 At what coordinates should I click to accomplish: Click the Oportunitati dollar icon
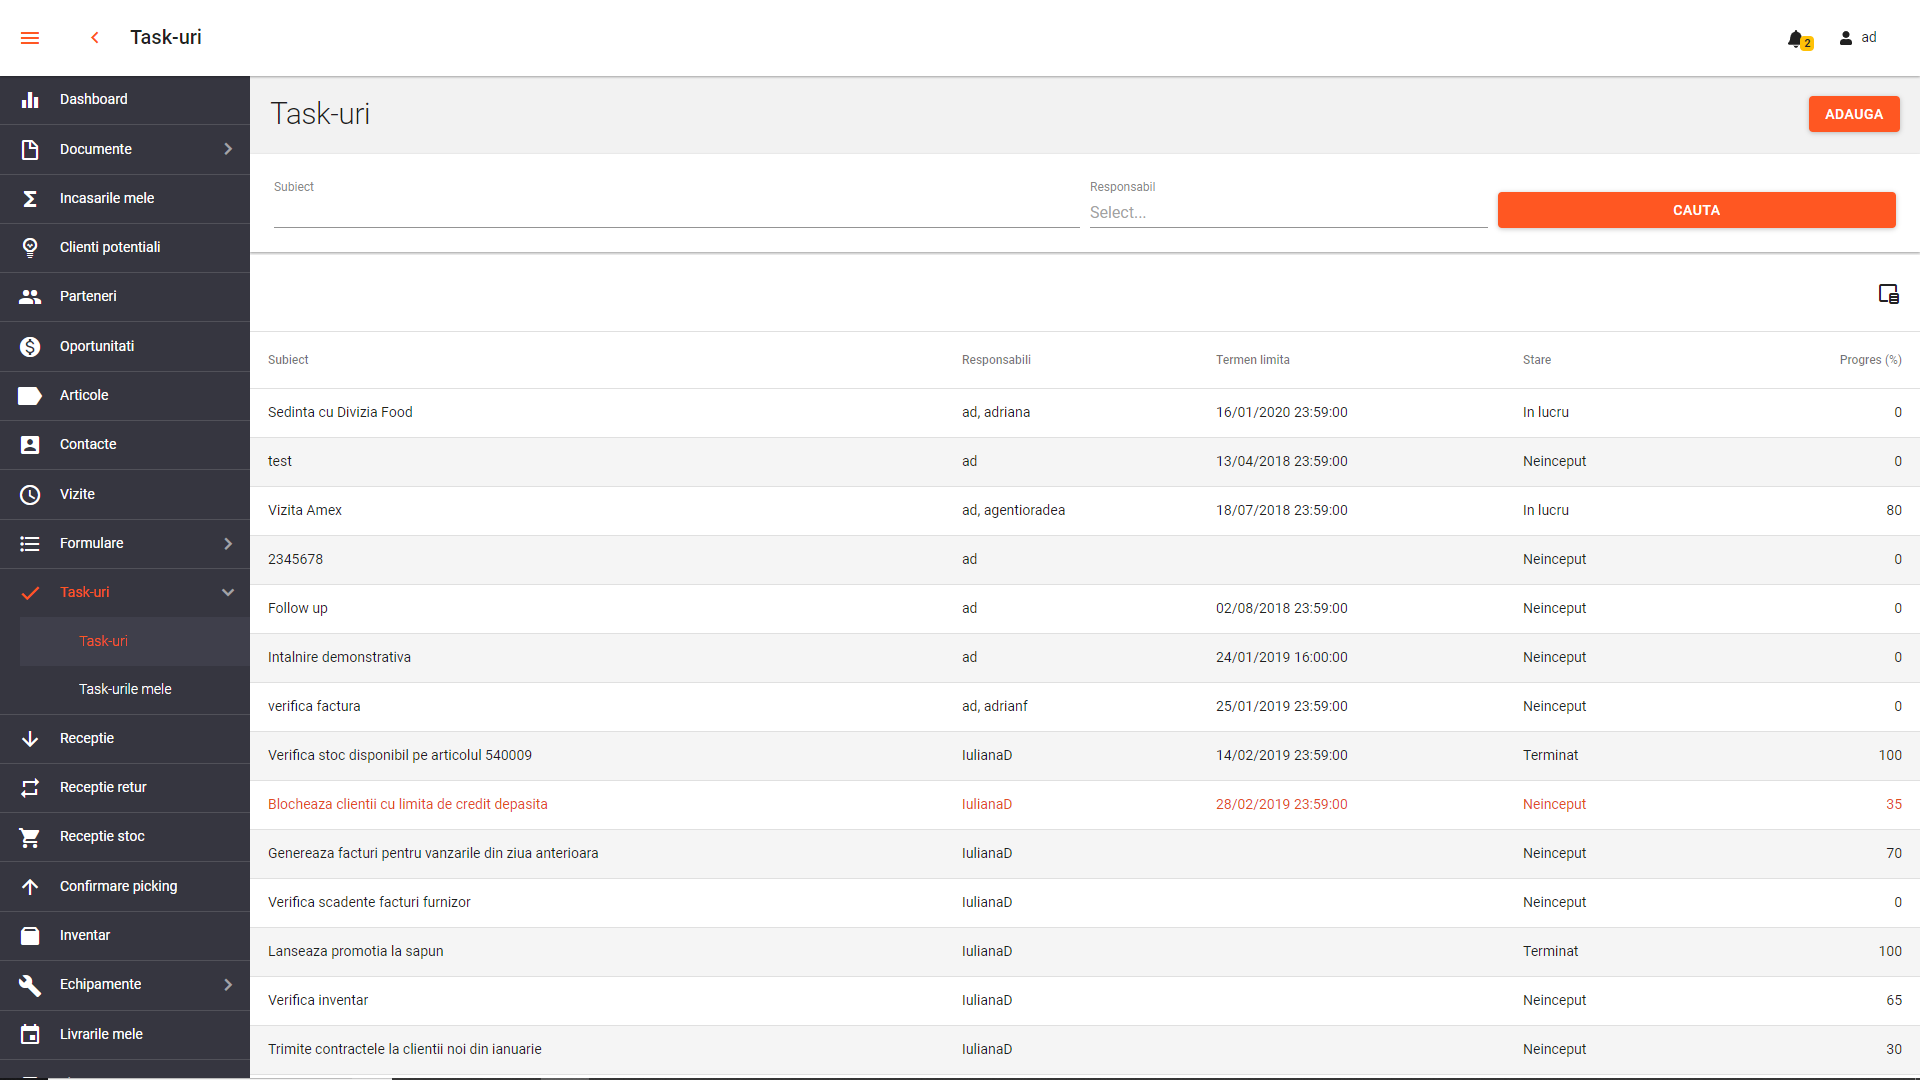(30, 347)
